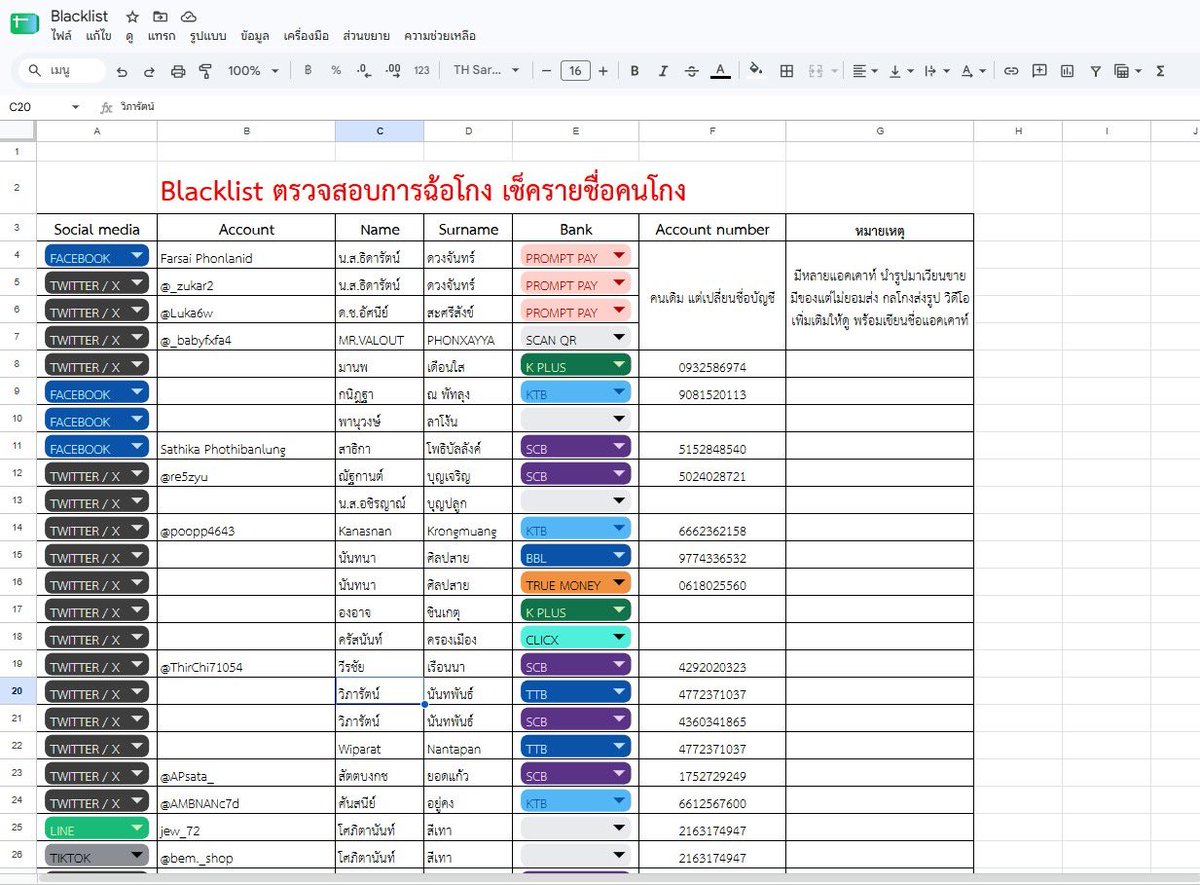Toggle italic formatting
1200x885 pixels.
tap(662, 71)
